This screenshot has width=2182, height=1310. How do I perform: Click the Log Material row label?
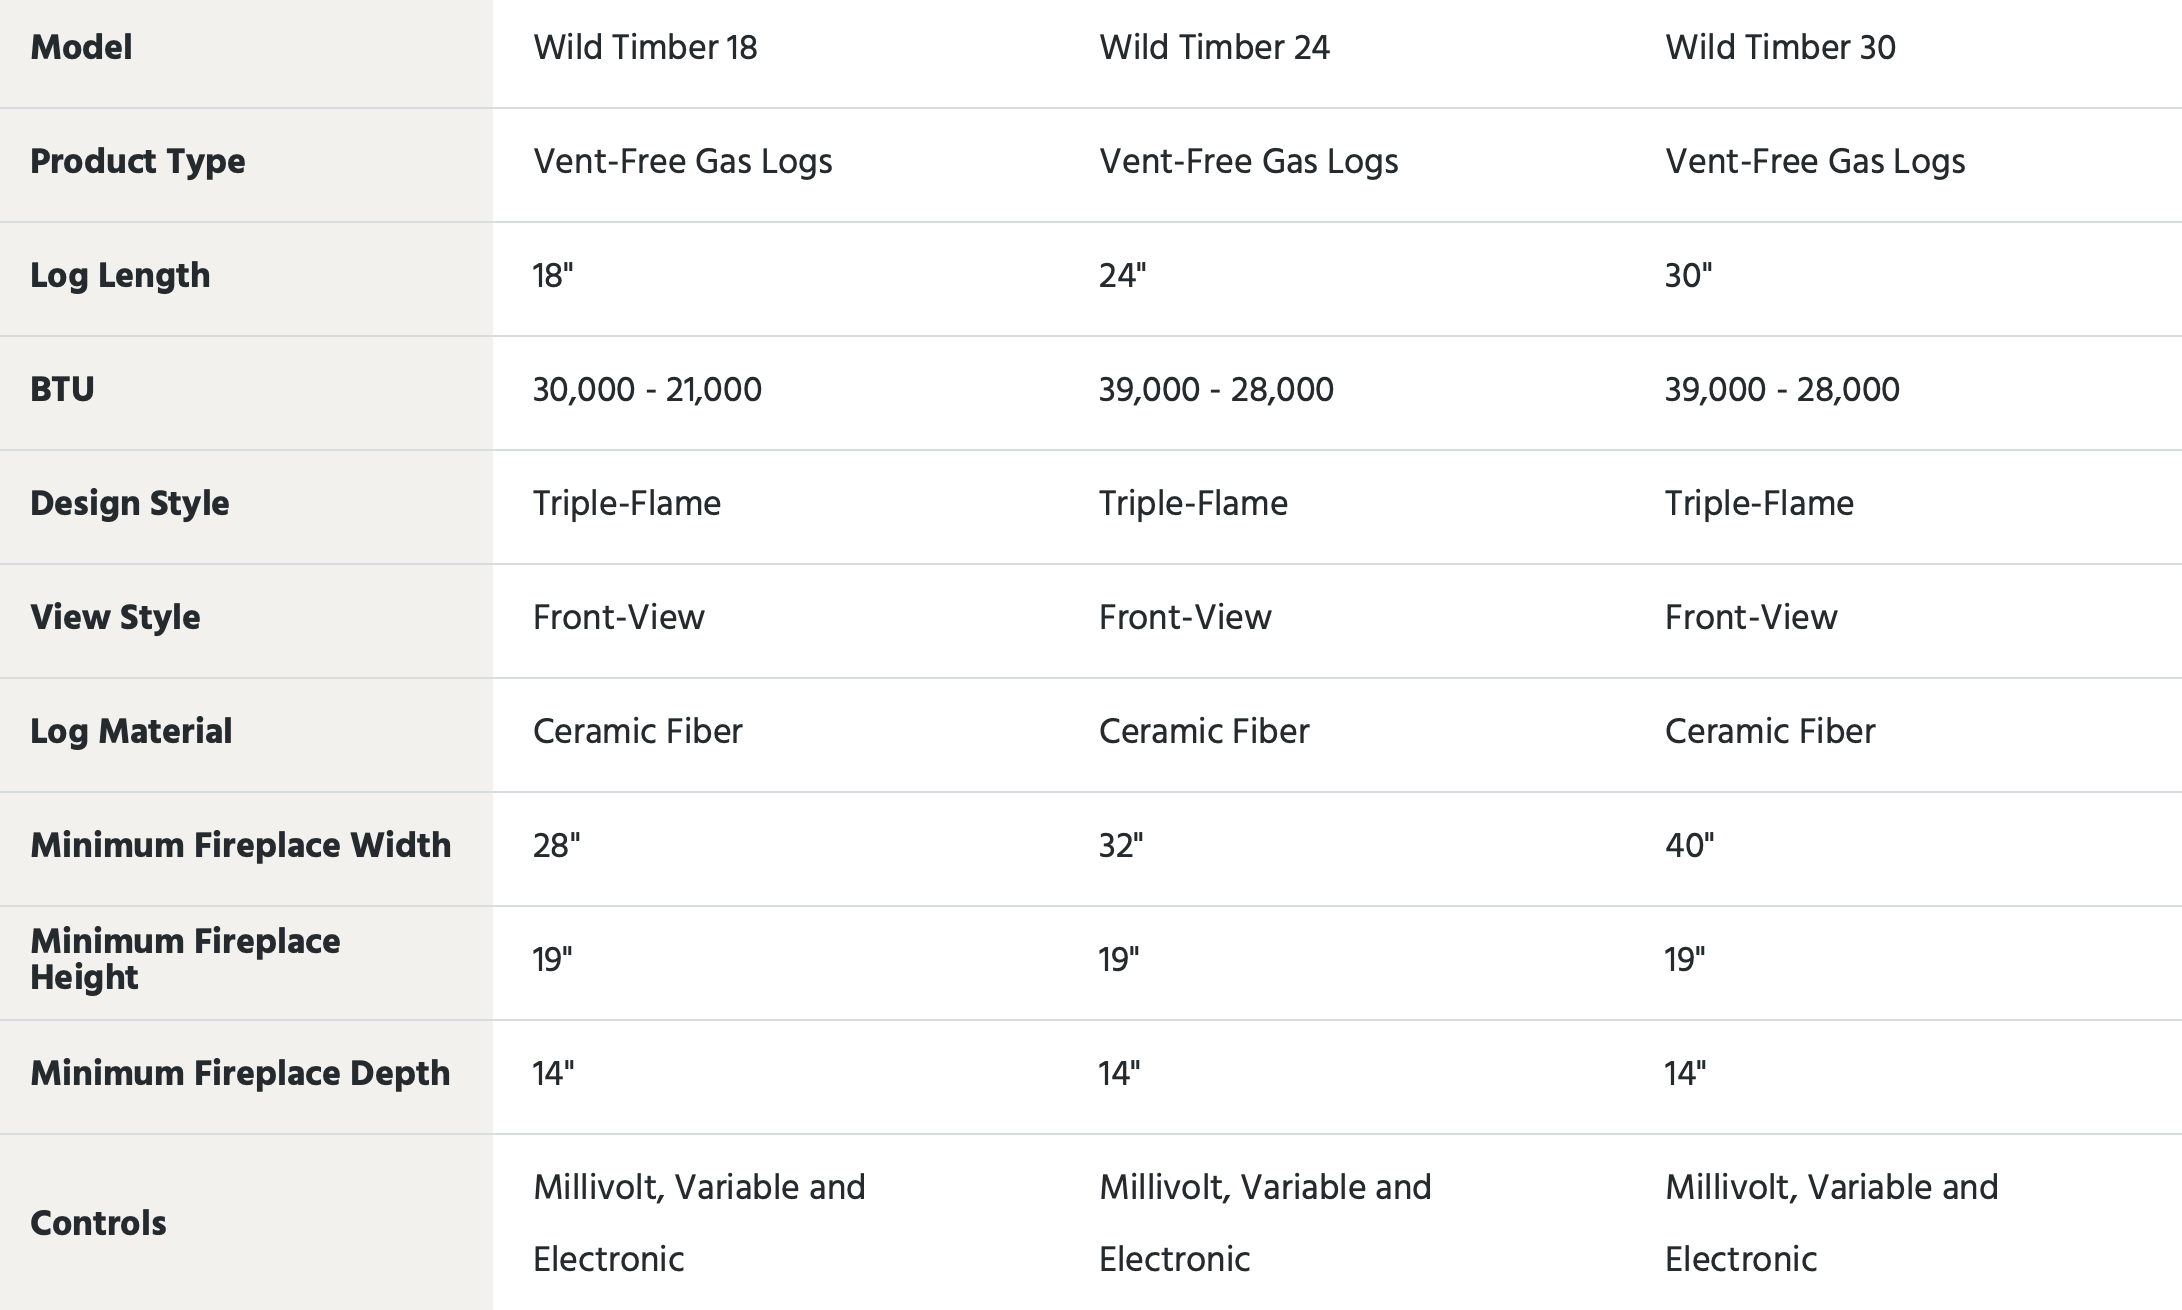(x=131, y=732)
